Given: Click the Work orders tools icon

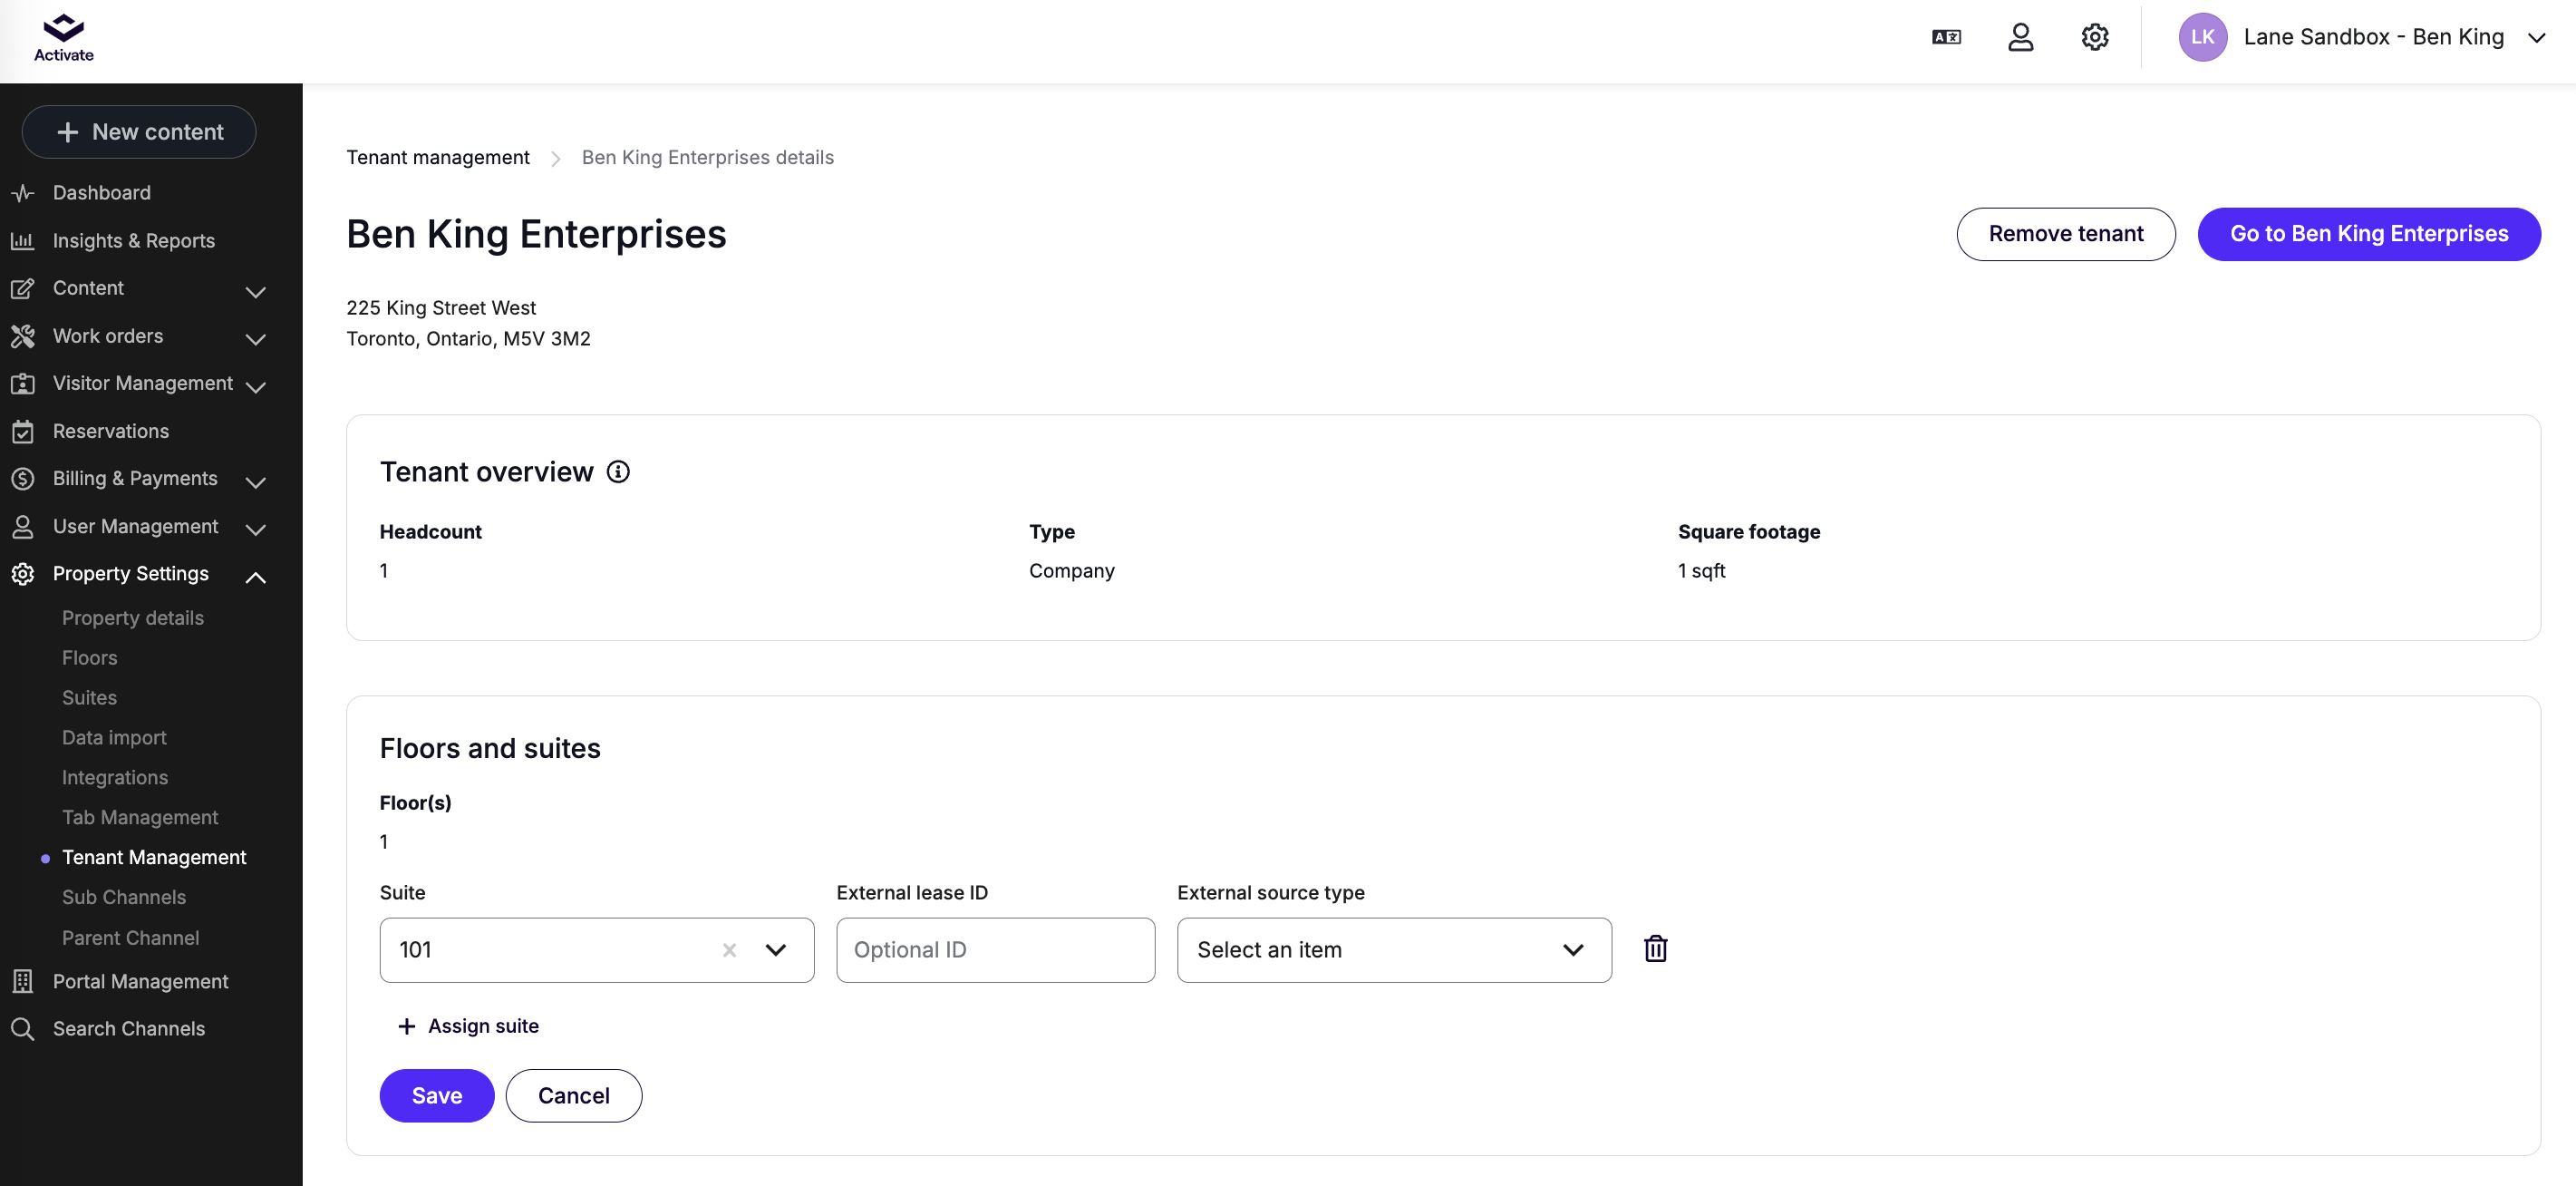Looking at the screenshot, I should click(22, 336).
